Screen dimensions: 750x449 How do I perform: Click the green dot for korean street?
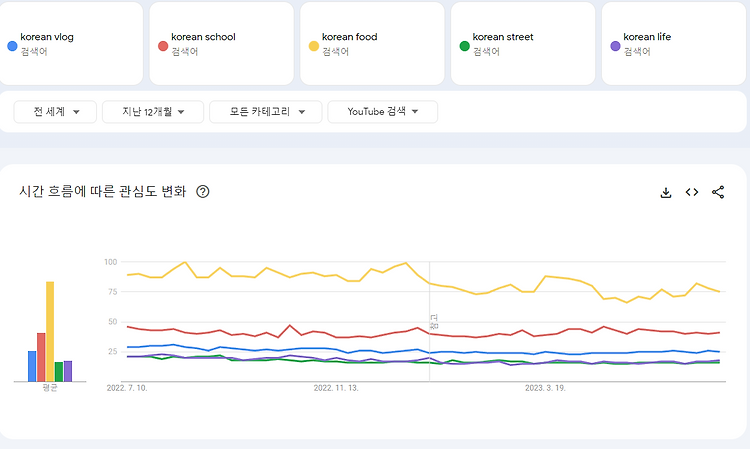(464, 45)
